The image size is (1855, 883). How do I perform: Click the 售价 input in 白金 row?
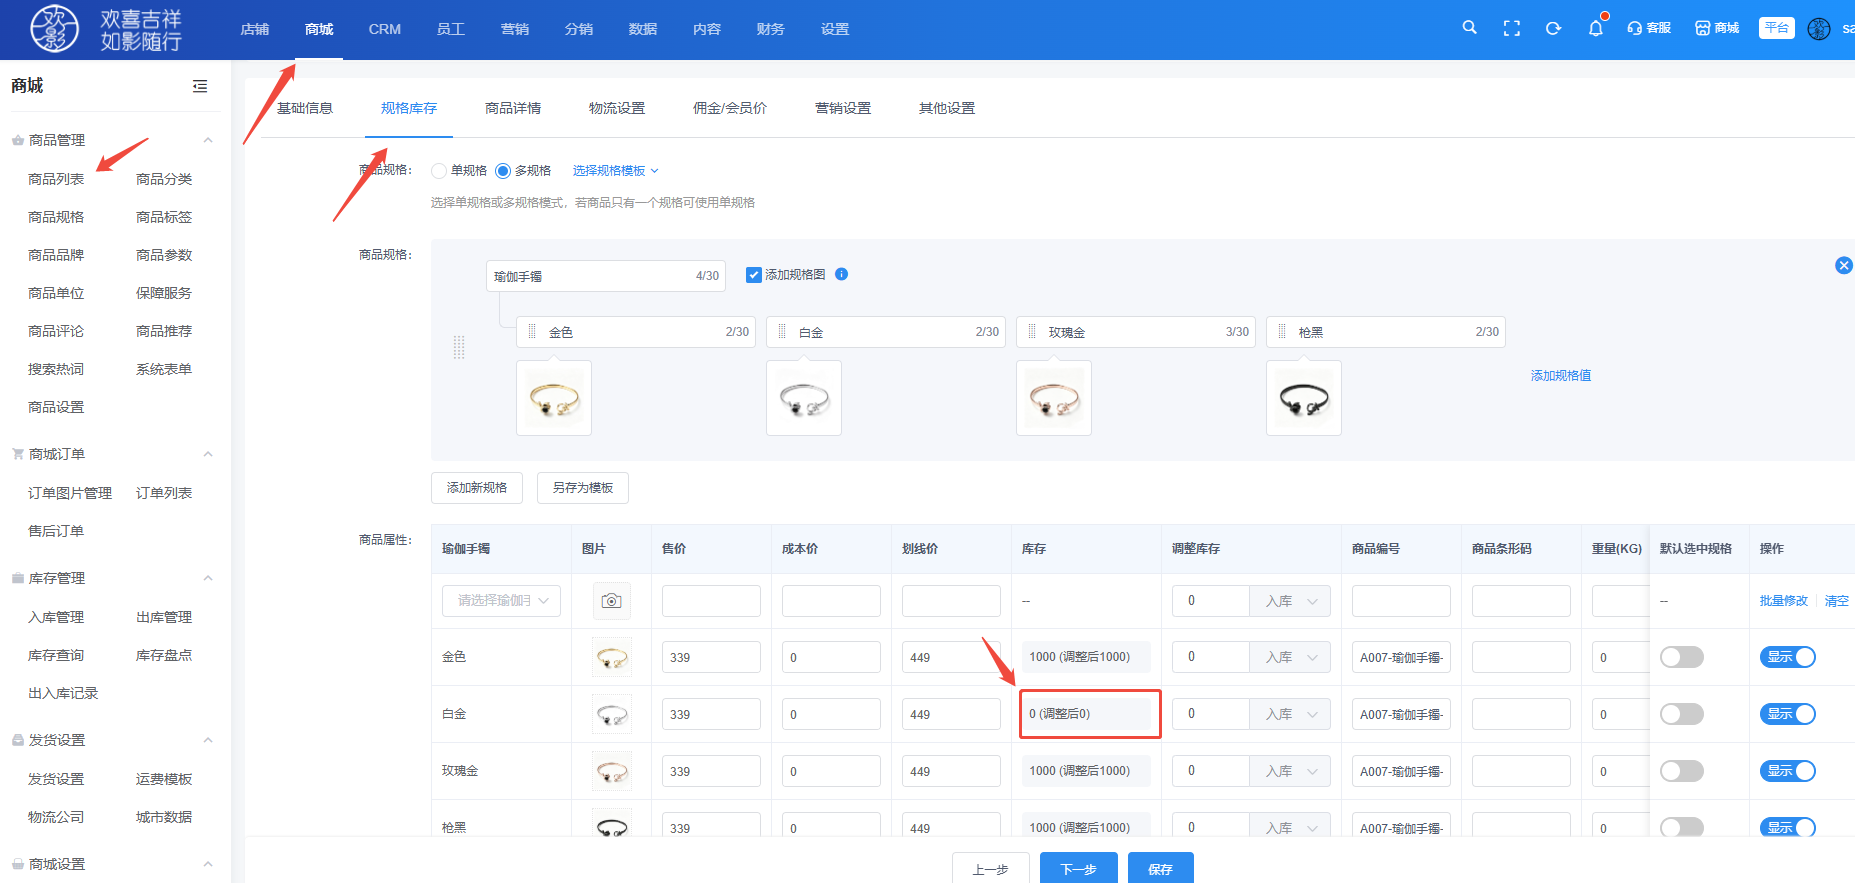(x=711, y=714)
